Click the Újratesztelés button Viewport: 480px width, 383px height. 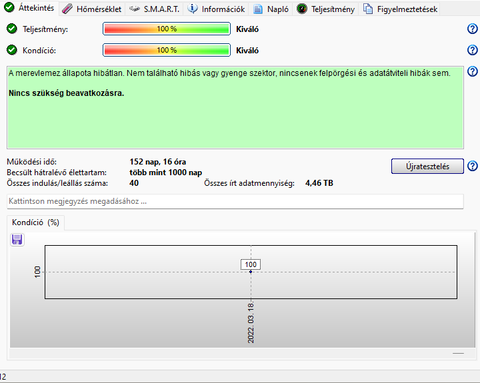tap(427, 166)
